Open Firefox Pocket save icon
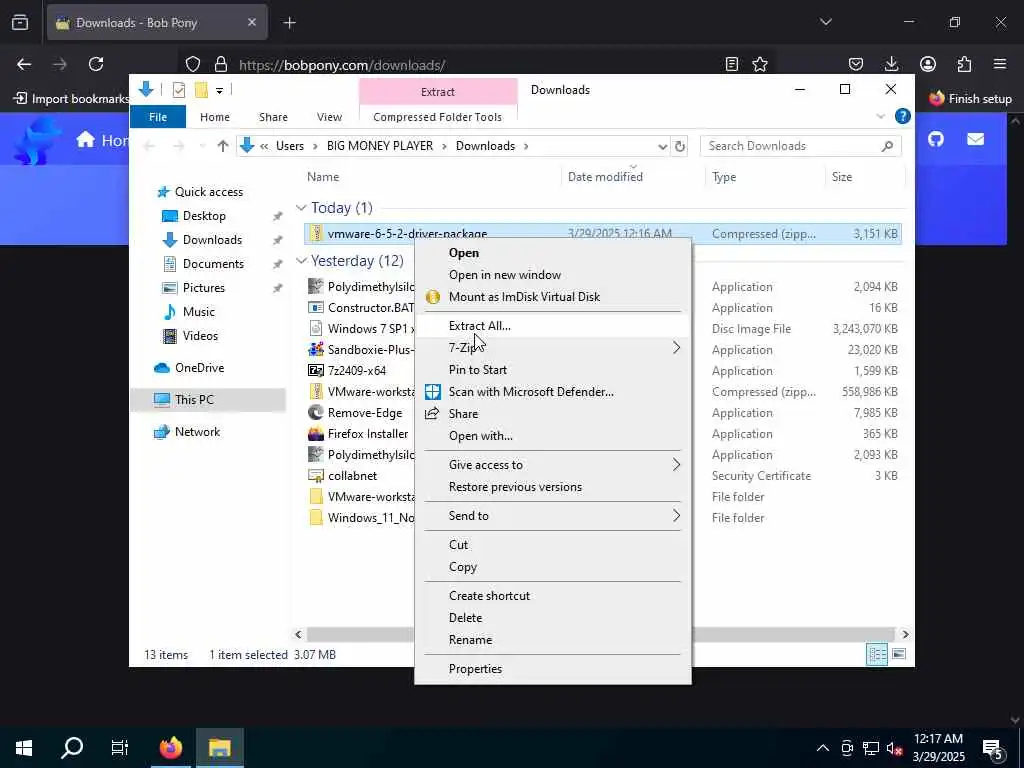Image resolution: width=1024 pixels, height=768 pixels. 856,64
